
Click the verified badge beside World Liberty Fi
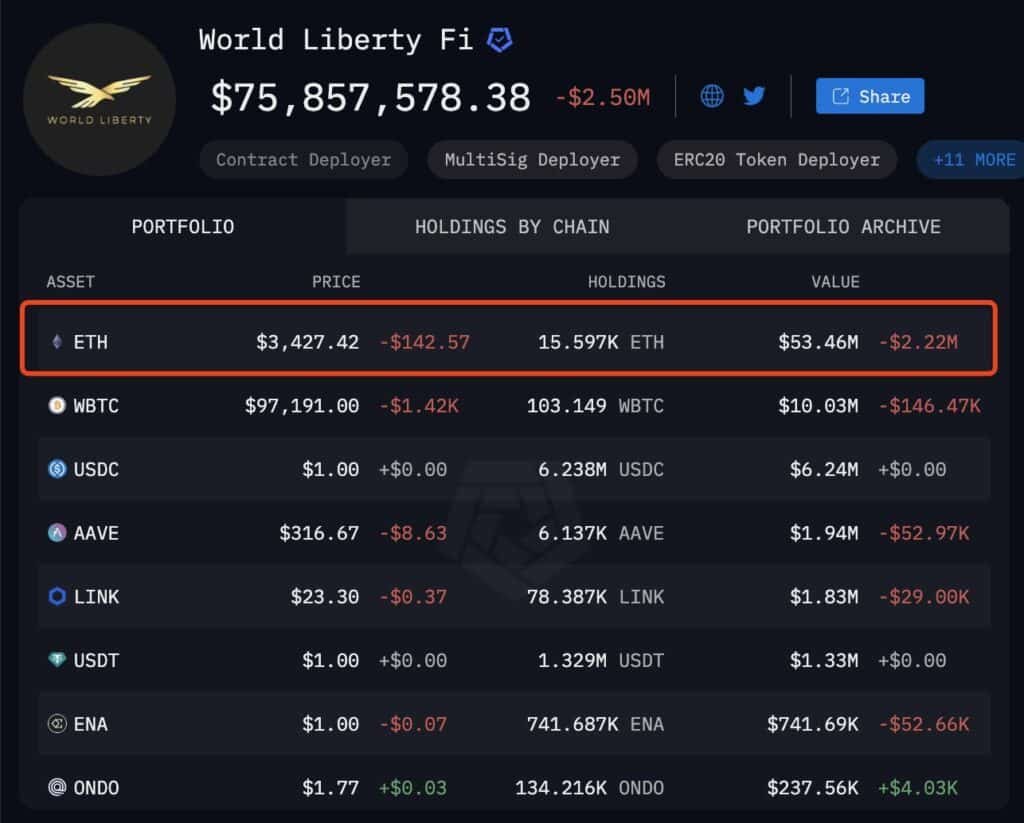point(499,40)
